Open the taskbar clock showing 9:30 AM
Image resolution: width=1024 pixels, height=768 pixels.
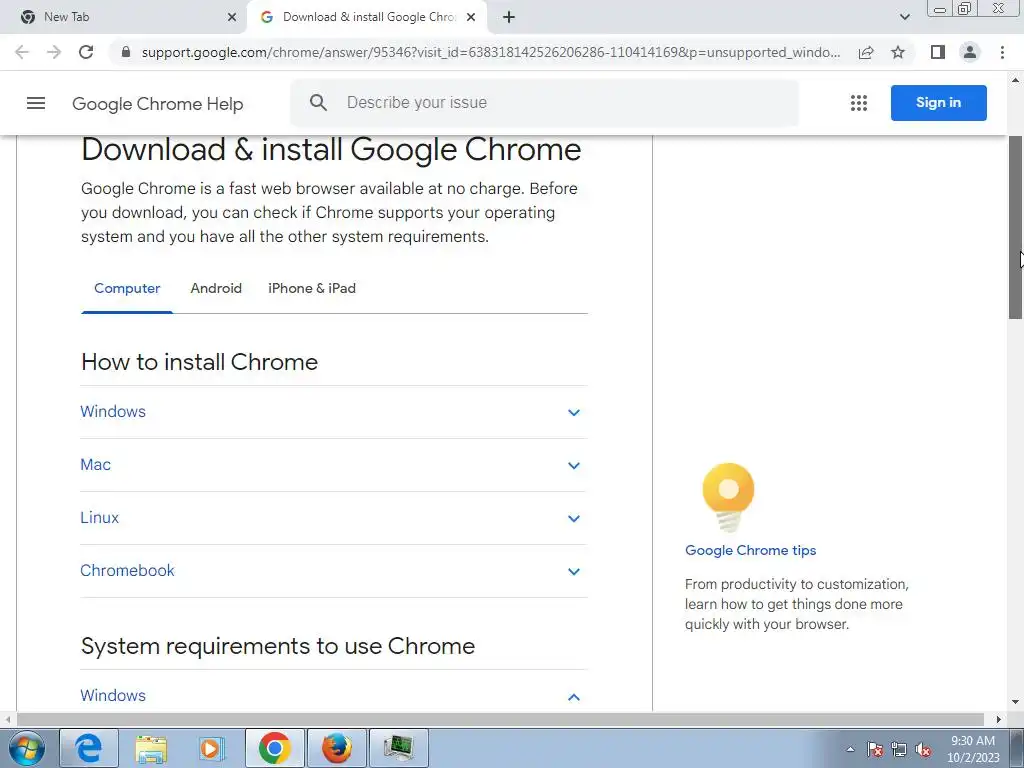972,749
